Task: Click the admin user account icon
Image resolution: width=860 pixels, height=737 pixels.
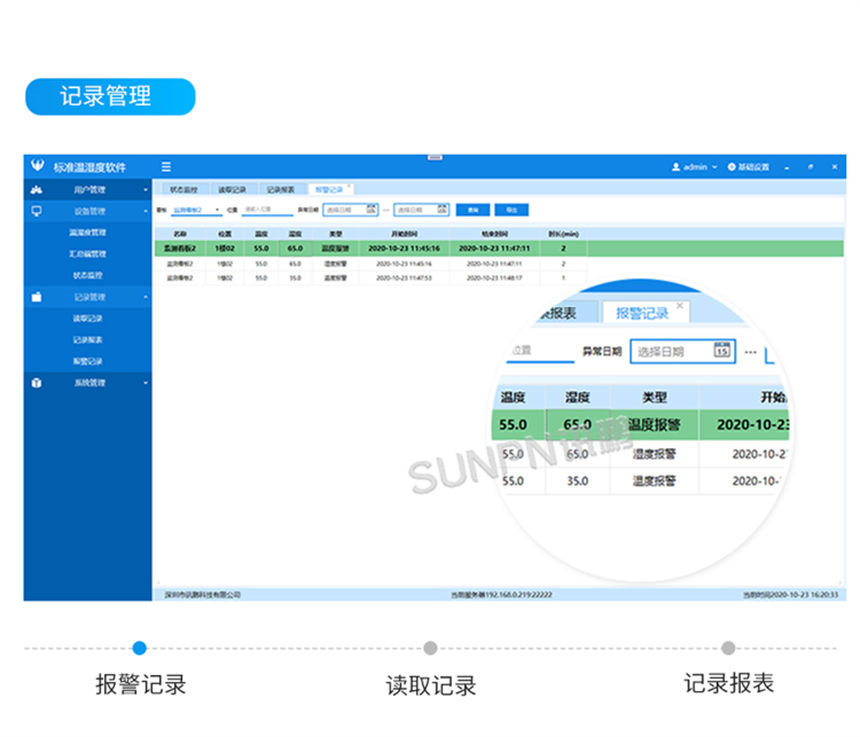Action: [x=676, y=166]
